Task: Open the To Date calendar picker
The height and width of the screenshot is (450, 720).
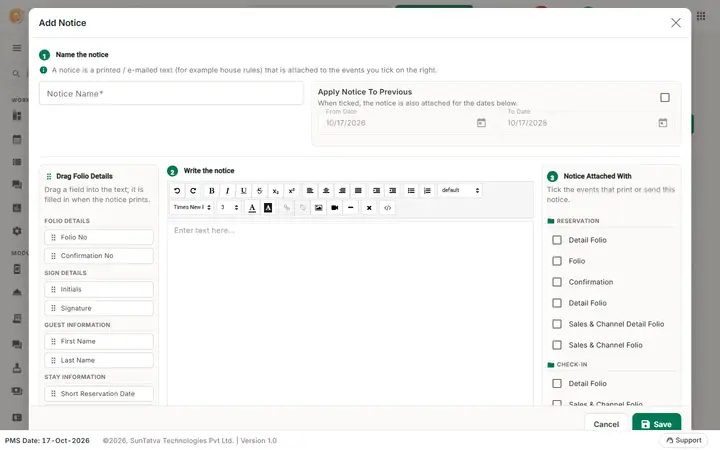Action: pos(663,123)
